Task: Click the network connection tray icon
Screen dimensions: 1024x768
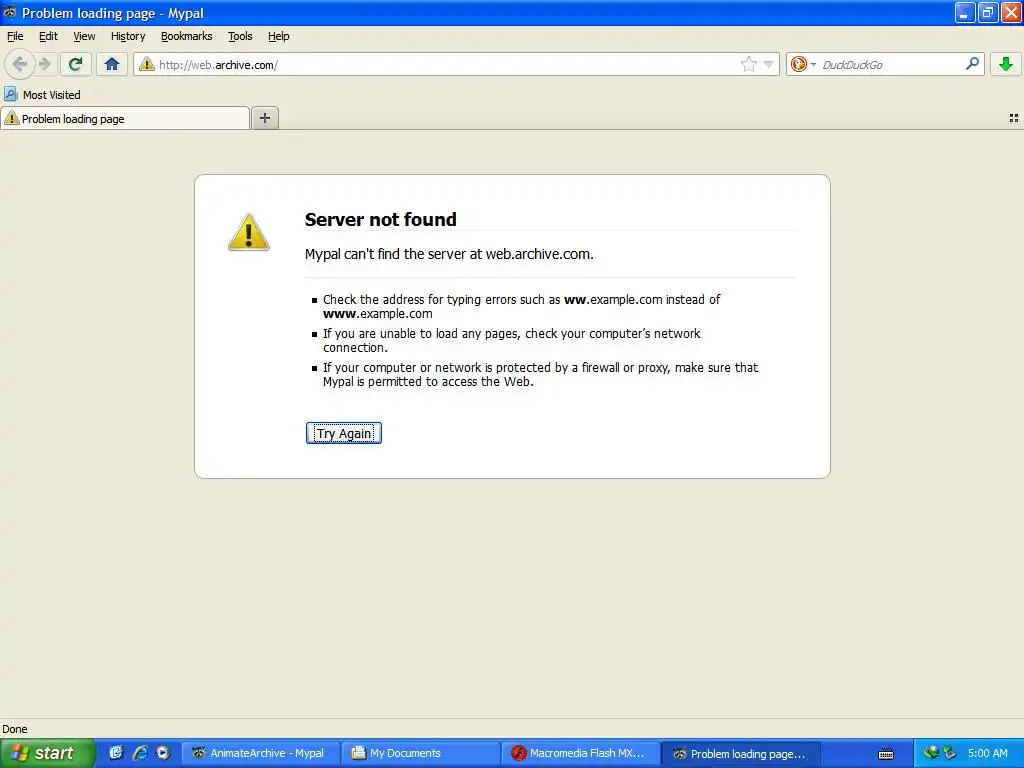Action: click(931, 752)
